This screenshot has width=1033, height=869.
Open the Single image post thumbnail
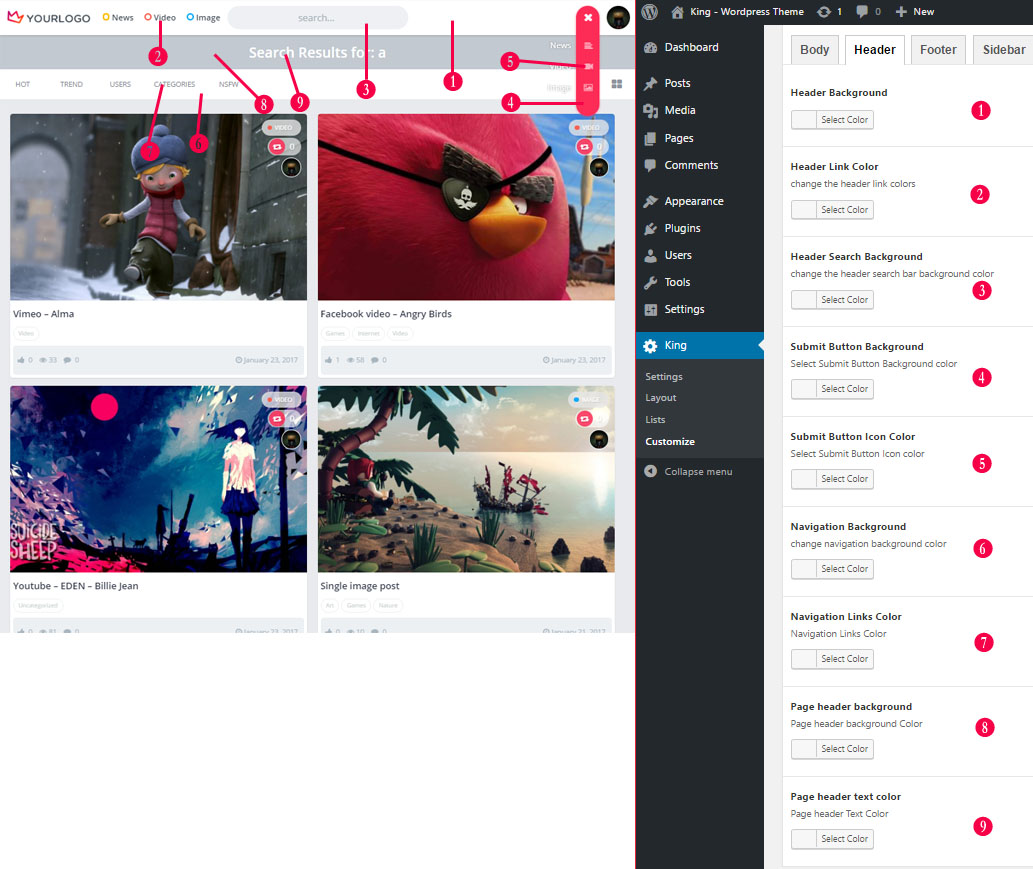point(466,479)
